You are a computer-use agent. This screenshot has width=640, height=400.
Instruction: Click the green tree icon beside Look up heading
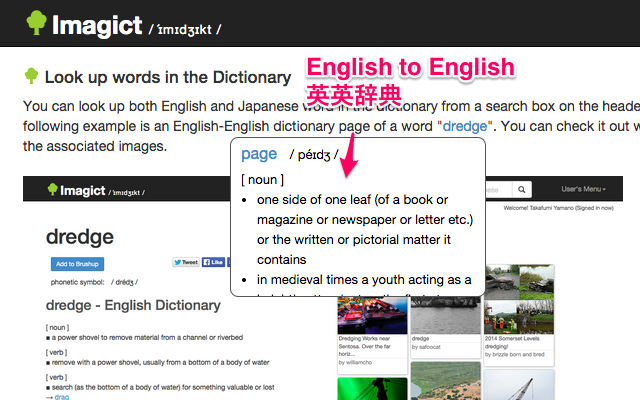31,76
